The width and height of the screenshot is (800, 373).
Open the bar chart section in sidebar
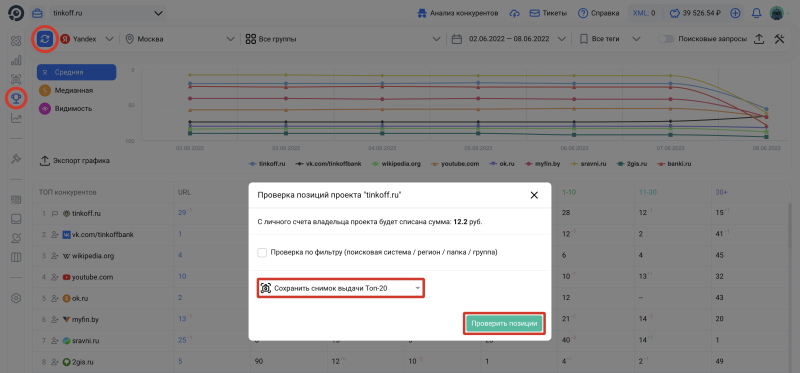[x=16, y=60]
